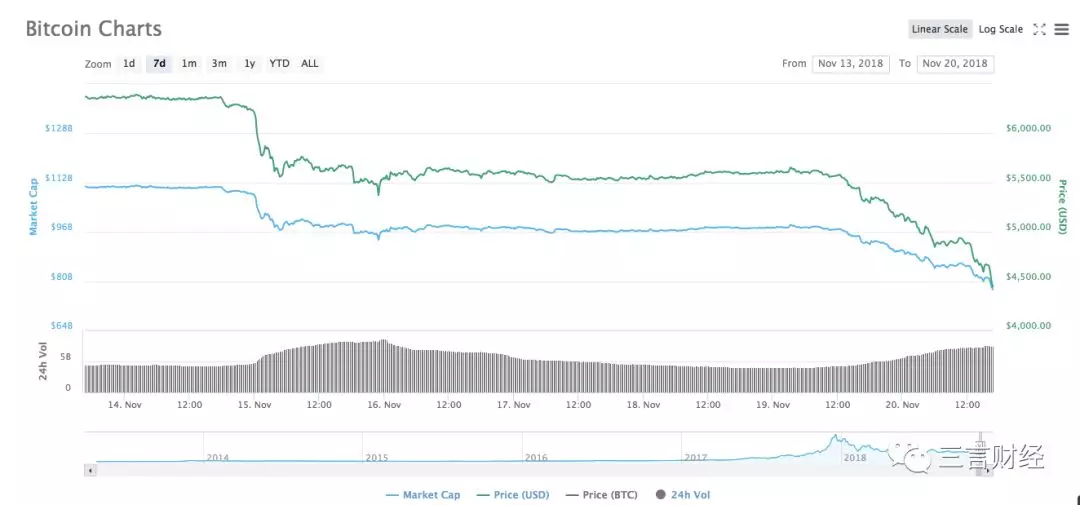
Task: Click the 19. Nov x-axis label
Action: pos(773,404)
